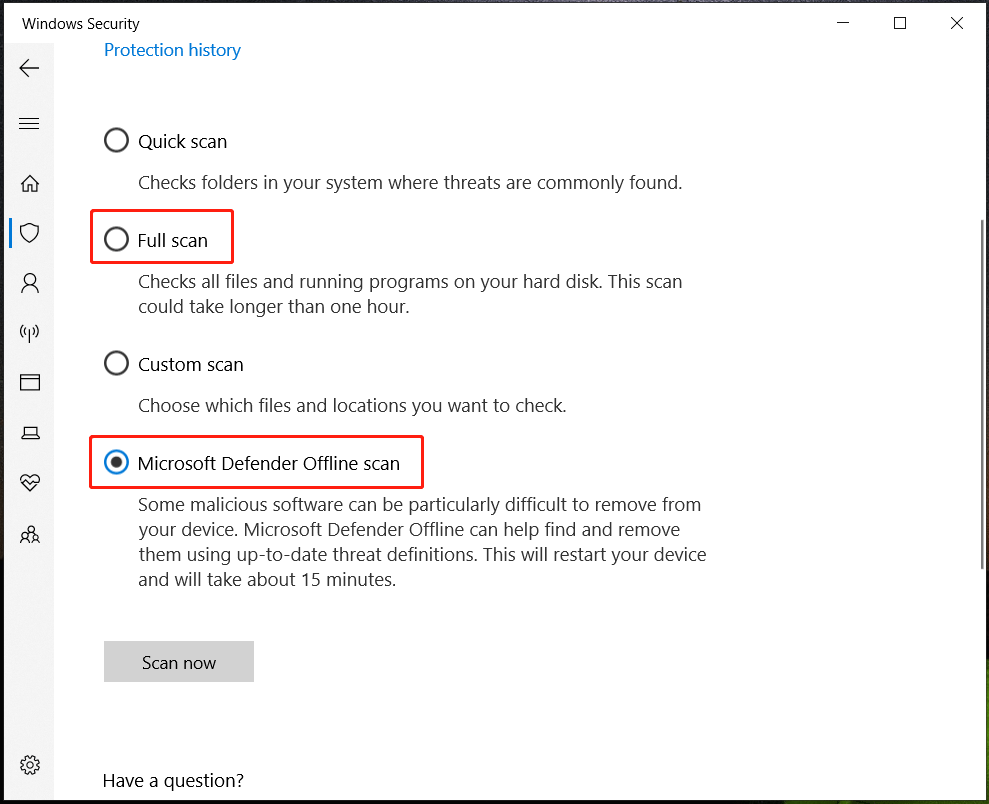This screenshot has width=989, height=804.
Task: Select the Family options sidebar icon
Action: pyautogui.click(x=29, y=534)
